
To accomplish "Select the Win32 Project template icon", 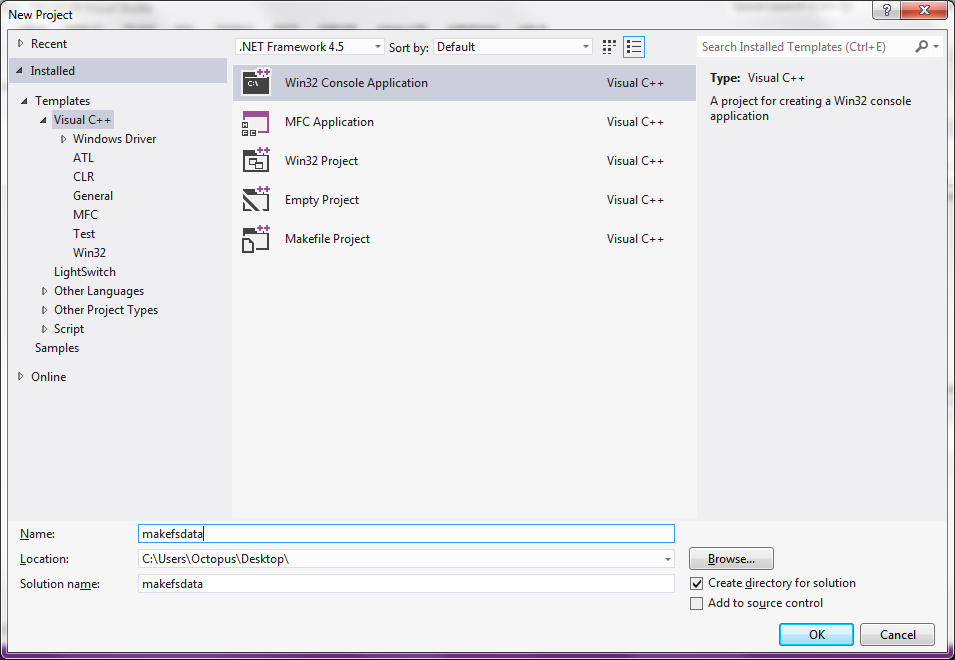I will click(255, 160).
